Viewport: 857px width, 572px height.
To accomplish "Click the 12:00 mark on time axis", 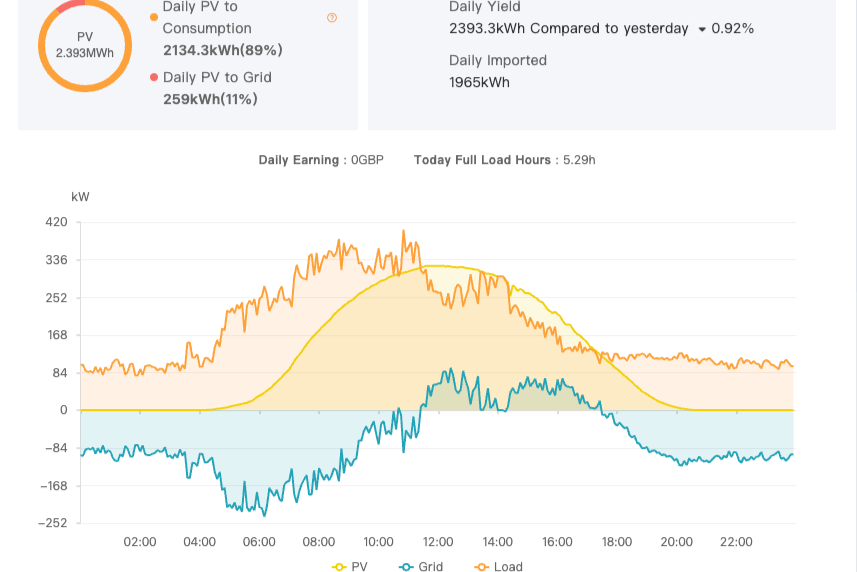I will click(x=438, y=542).
